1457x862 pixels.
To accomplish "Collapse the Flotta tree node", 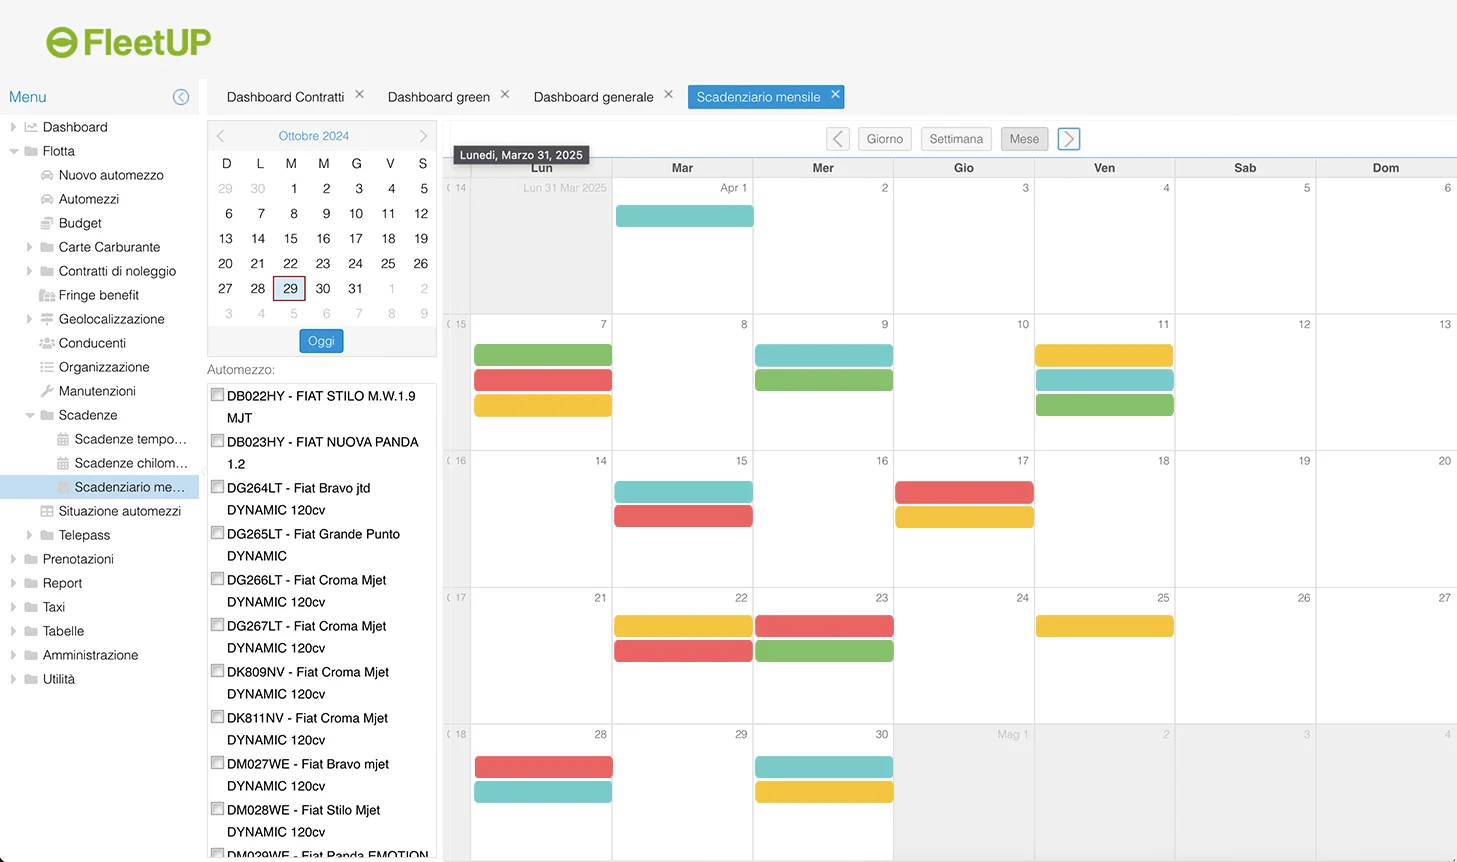I will [x=13, y=151].
